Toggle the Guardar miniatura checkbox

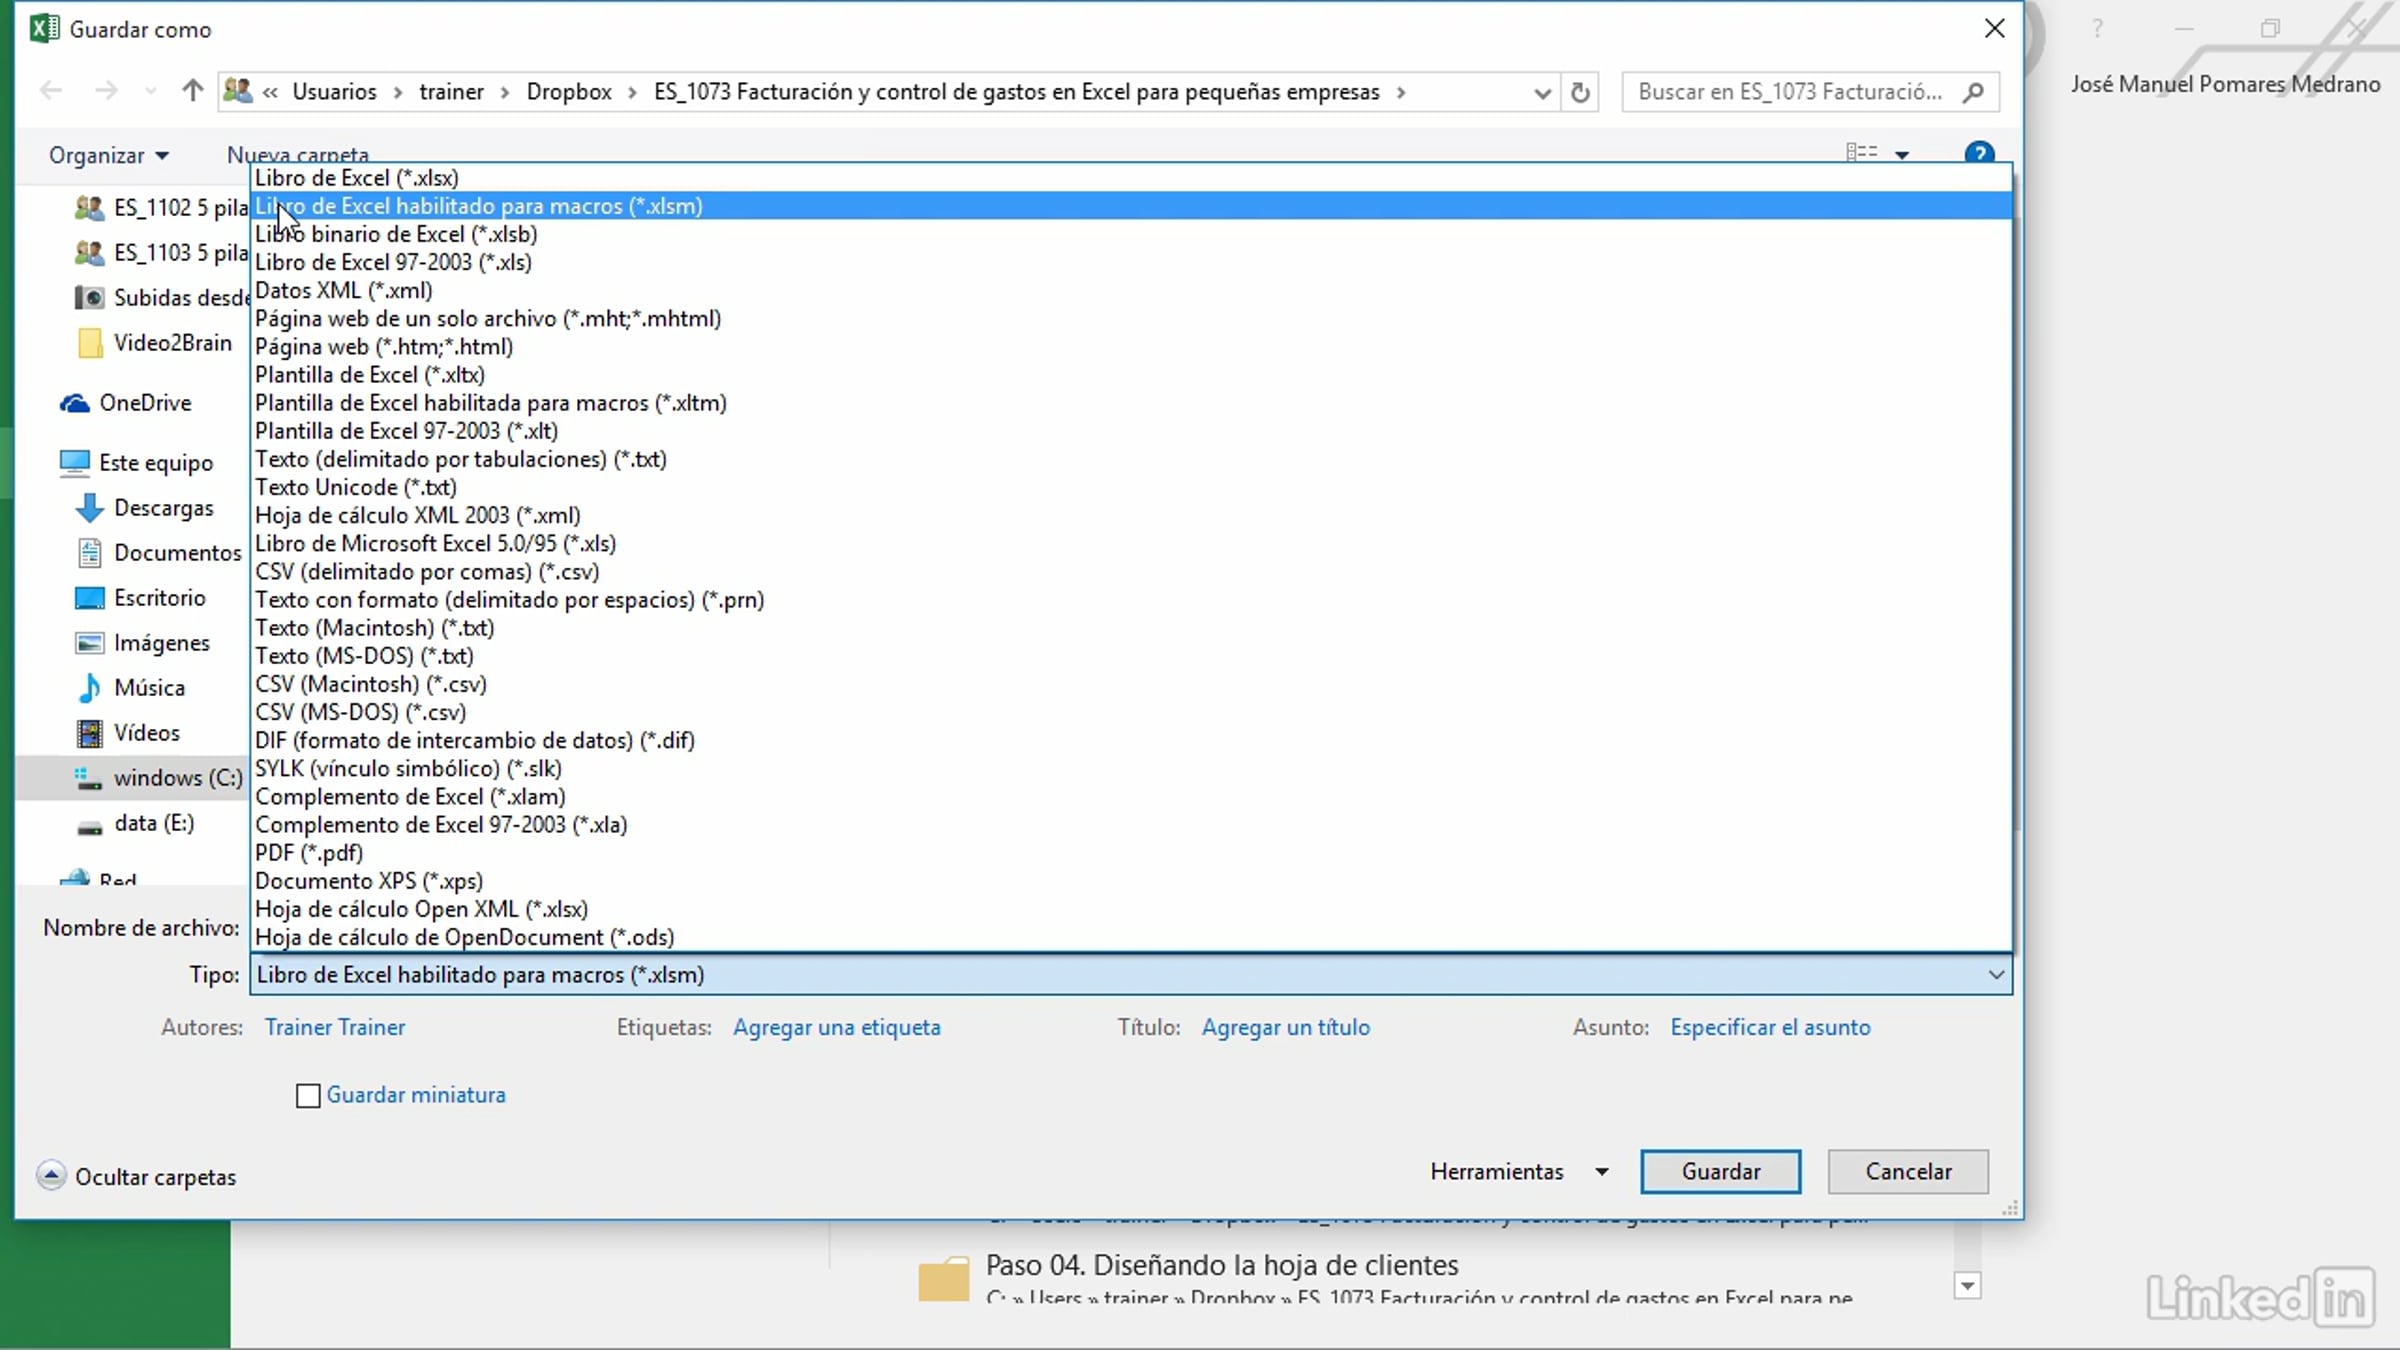point(308,1096)
